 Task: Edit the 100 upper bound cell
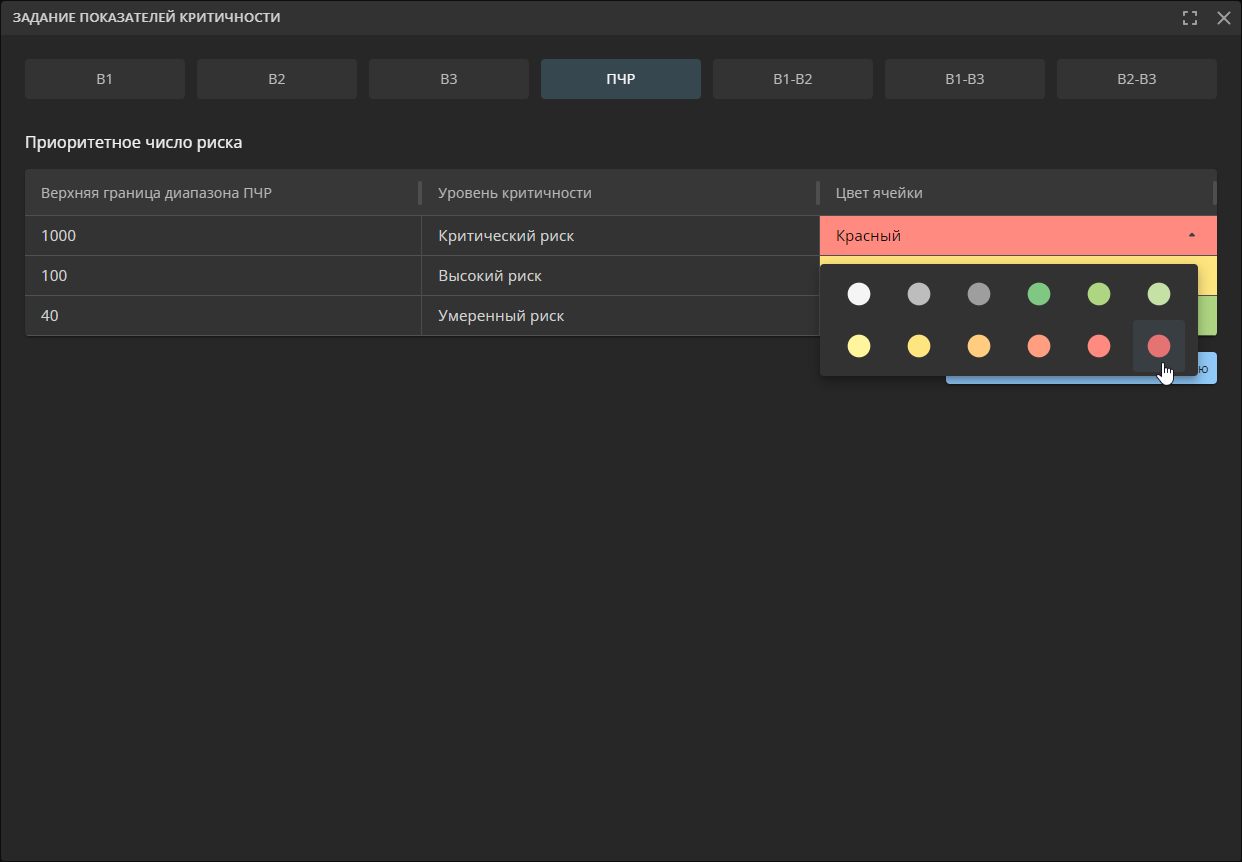pyautogui.click(x=223, y=276)
